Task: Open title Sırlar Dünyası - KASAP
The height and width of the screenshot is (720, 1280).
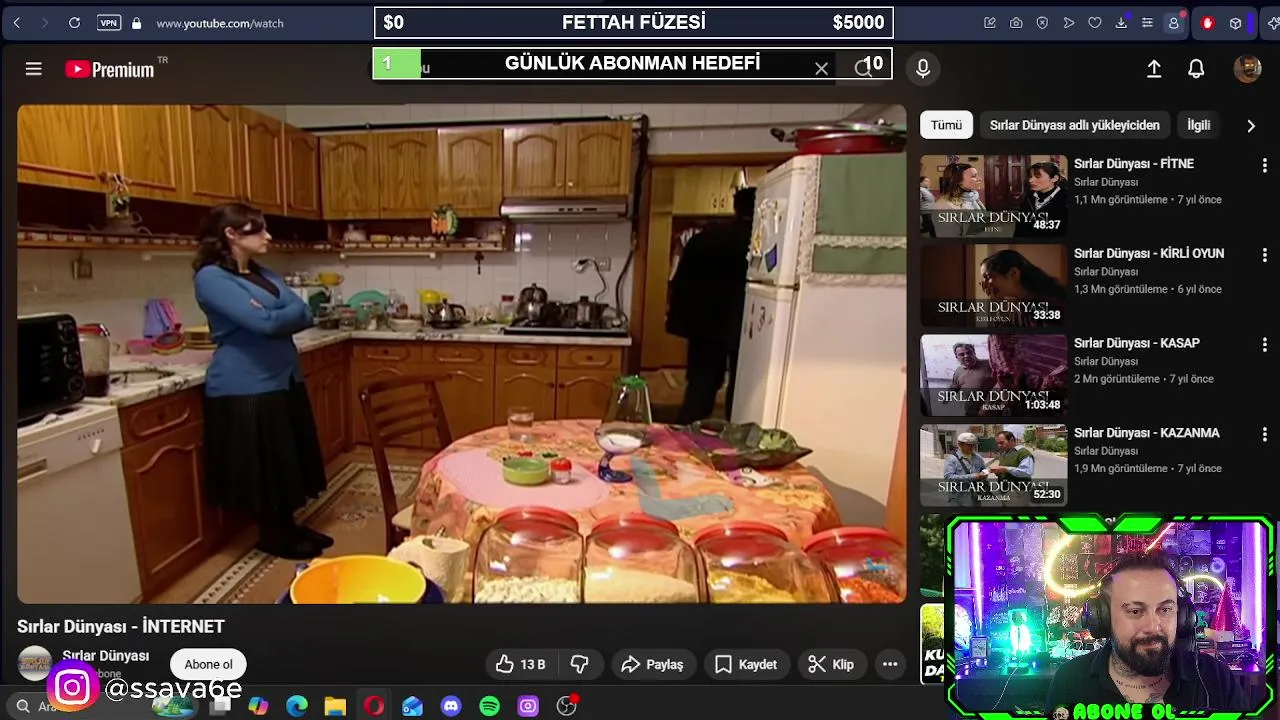Action: click(x=1137, y=343)
